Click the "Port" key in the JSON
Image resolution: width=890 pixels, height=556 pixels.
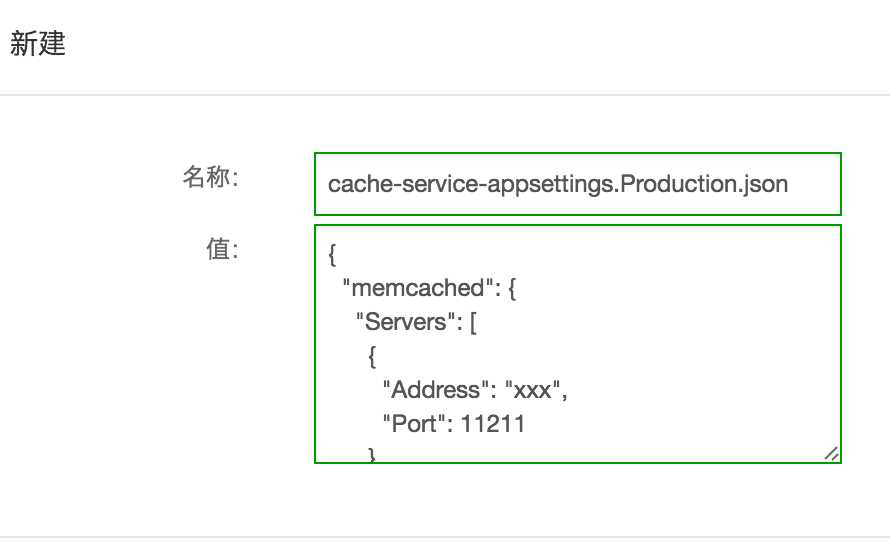[x=413, y=424]
